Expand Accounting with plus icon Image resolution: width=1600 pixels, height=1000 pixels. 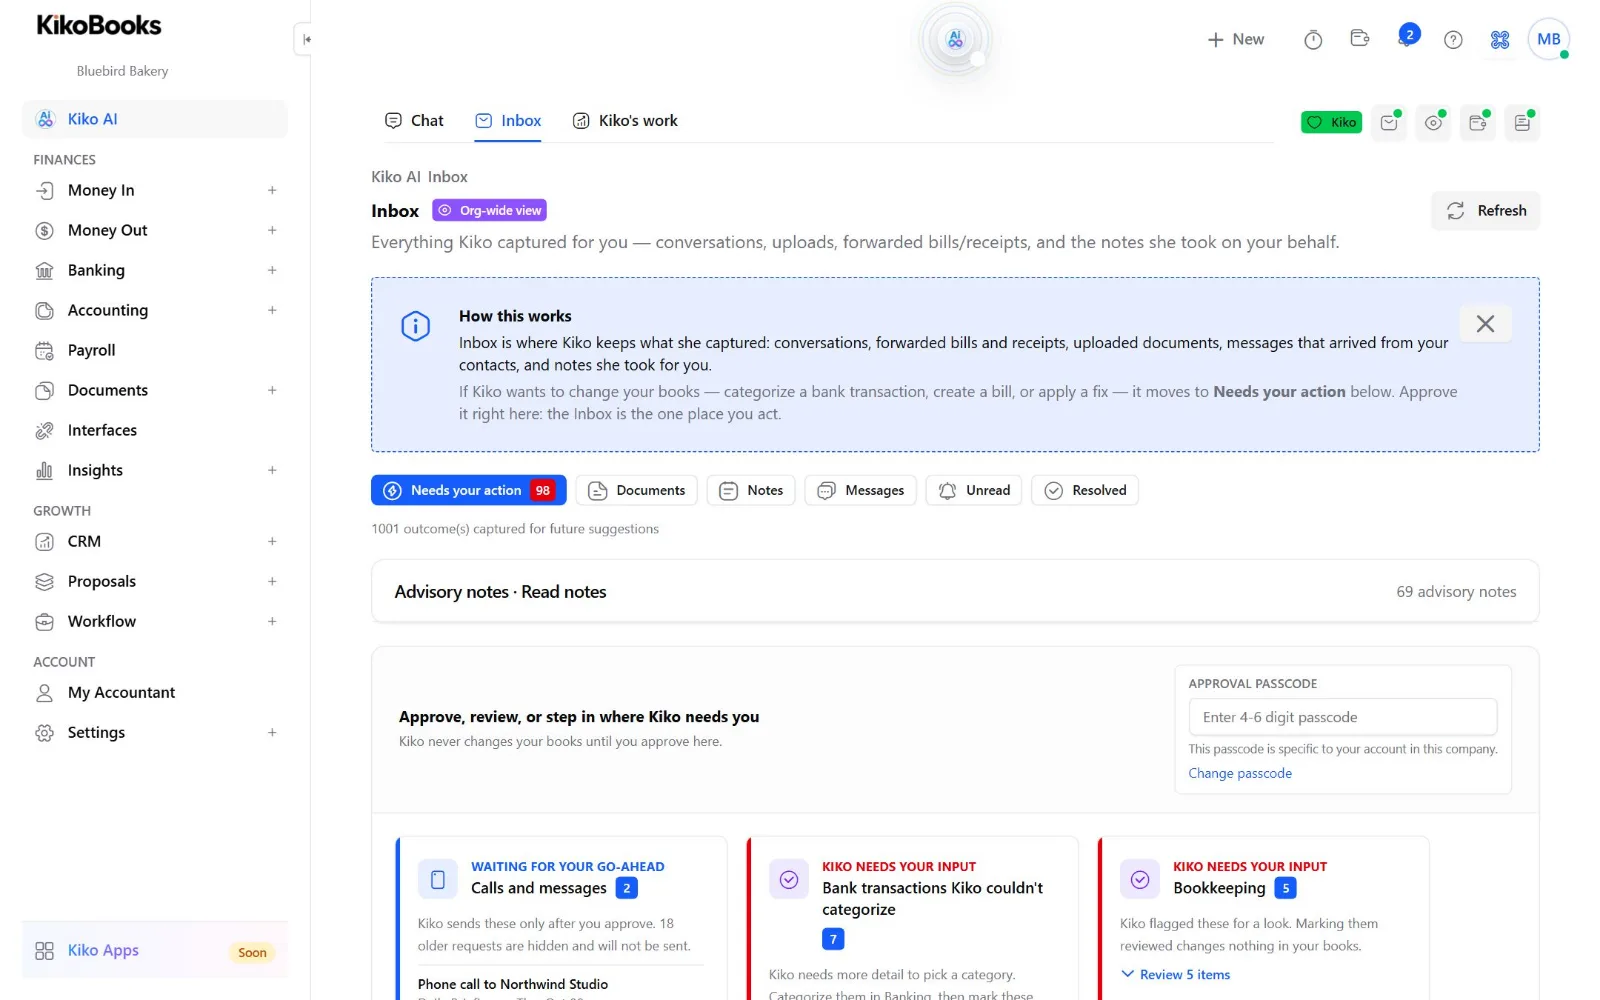point(272,310)
